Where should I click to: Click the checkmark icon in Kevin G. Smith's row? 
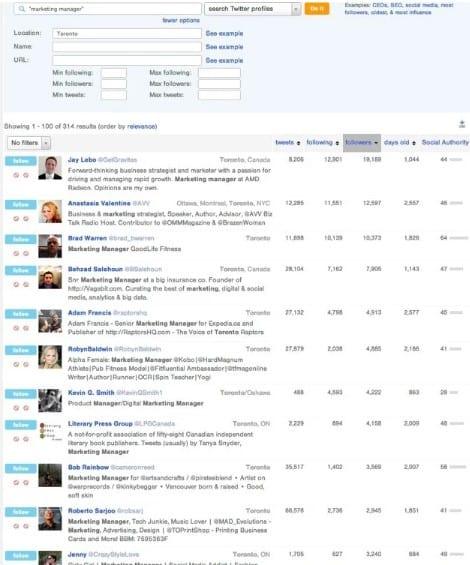[16, 408]
